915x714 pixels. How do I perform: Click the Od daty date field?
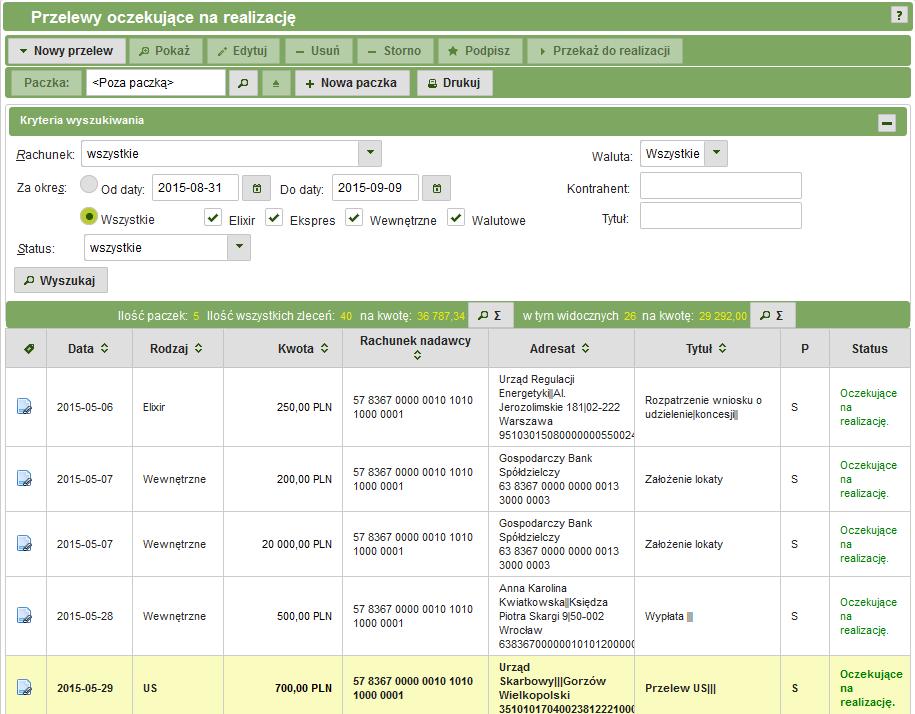(x=195, y=188)
